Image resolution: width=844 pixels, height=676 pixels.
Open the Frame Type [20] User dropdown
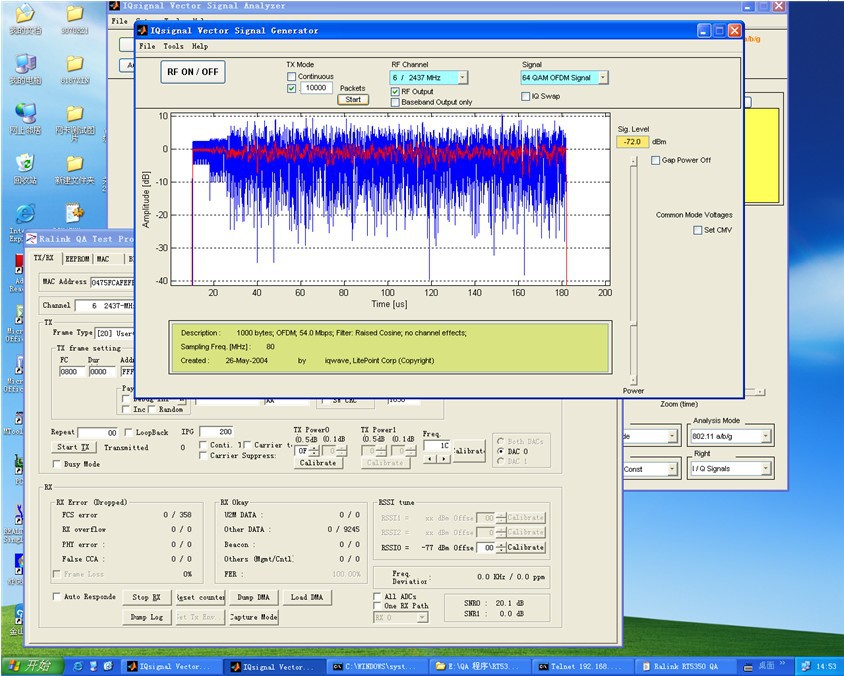pyautogui.click(x=115, y=333)
